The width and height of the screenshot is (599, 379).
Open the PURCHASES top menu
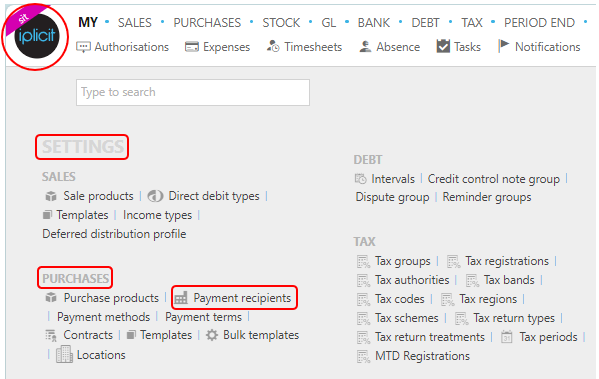207,23
